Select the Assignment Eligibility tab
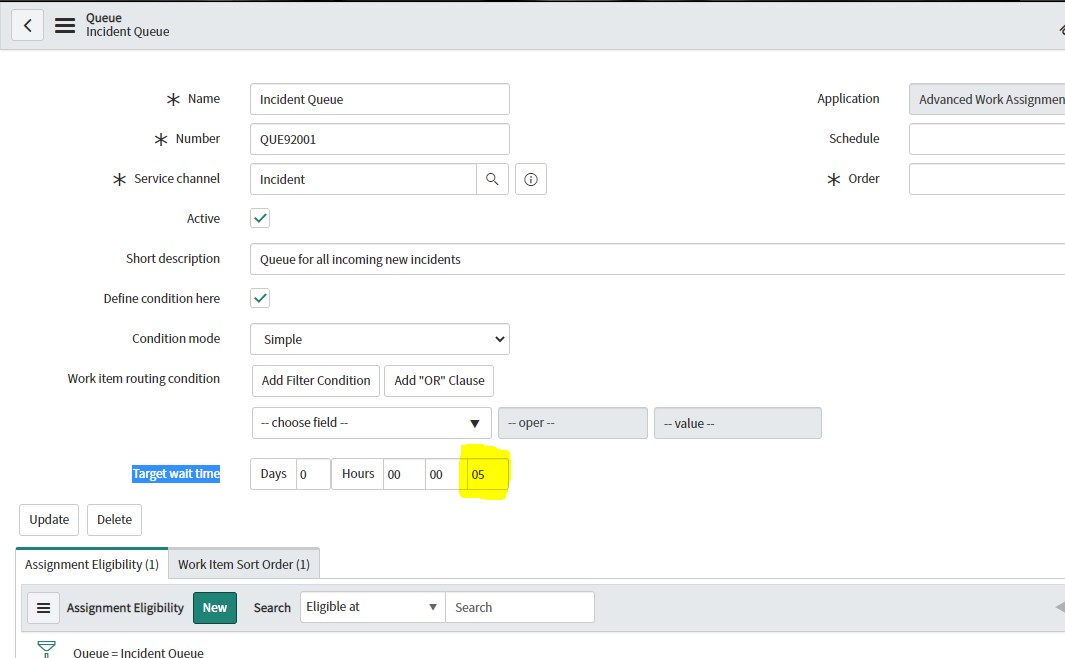The width and height of the screenshot is (1065, 658). pyautogui.click(x=91, y=563)
